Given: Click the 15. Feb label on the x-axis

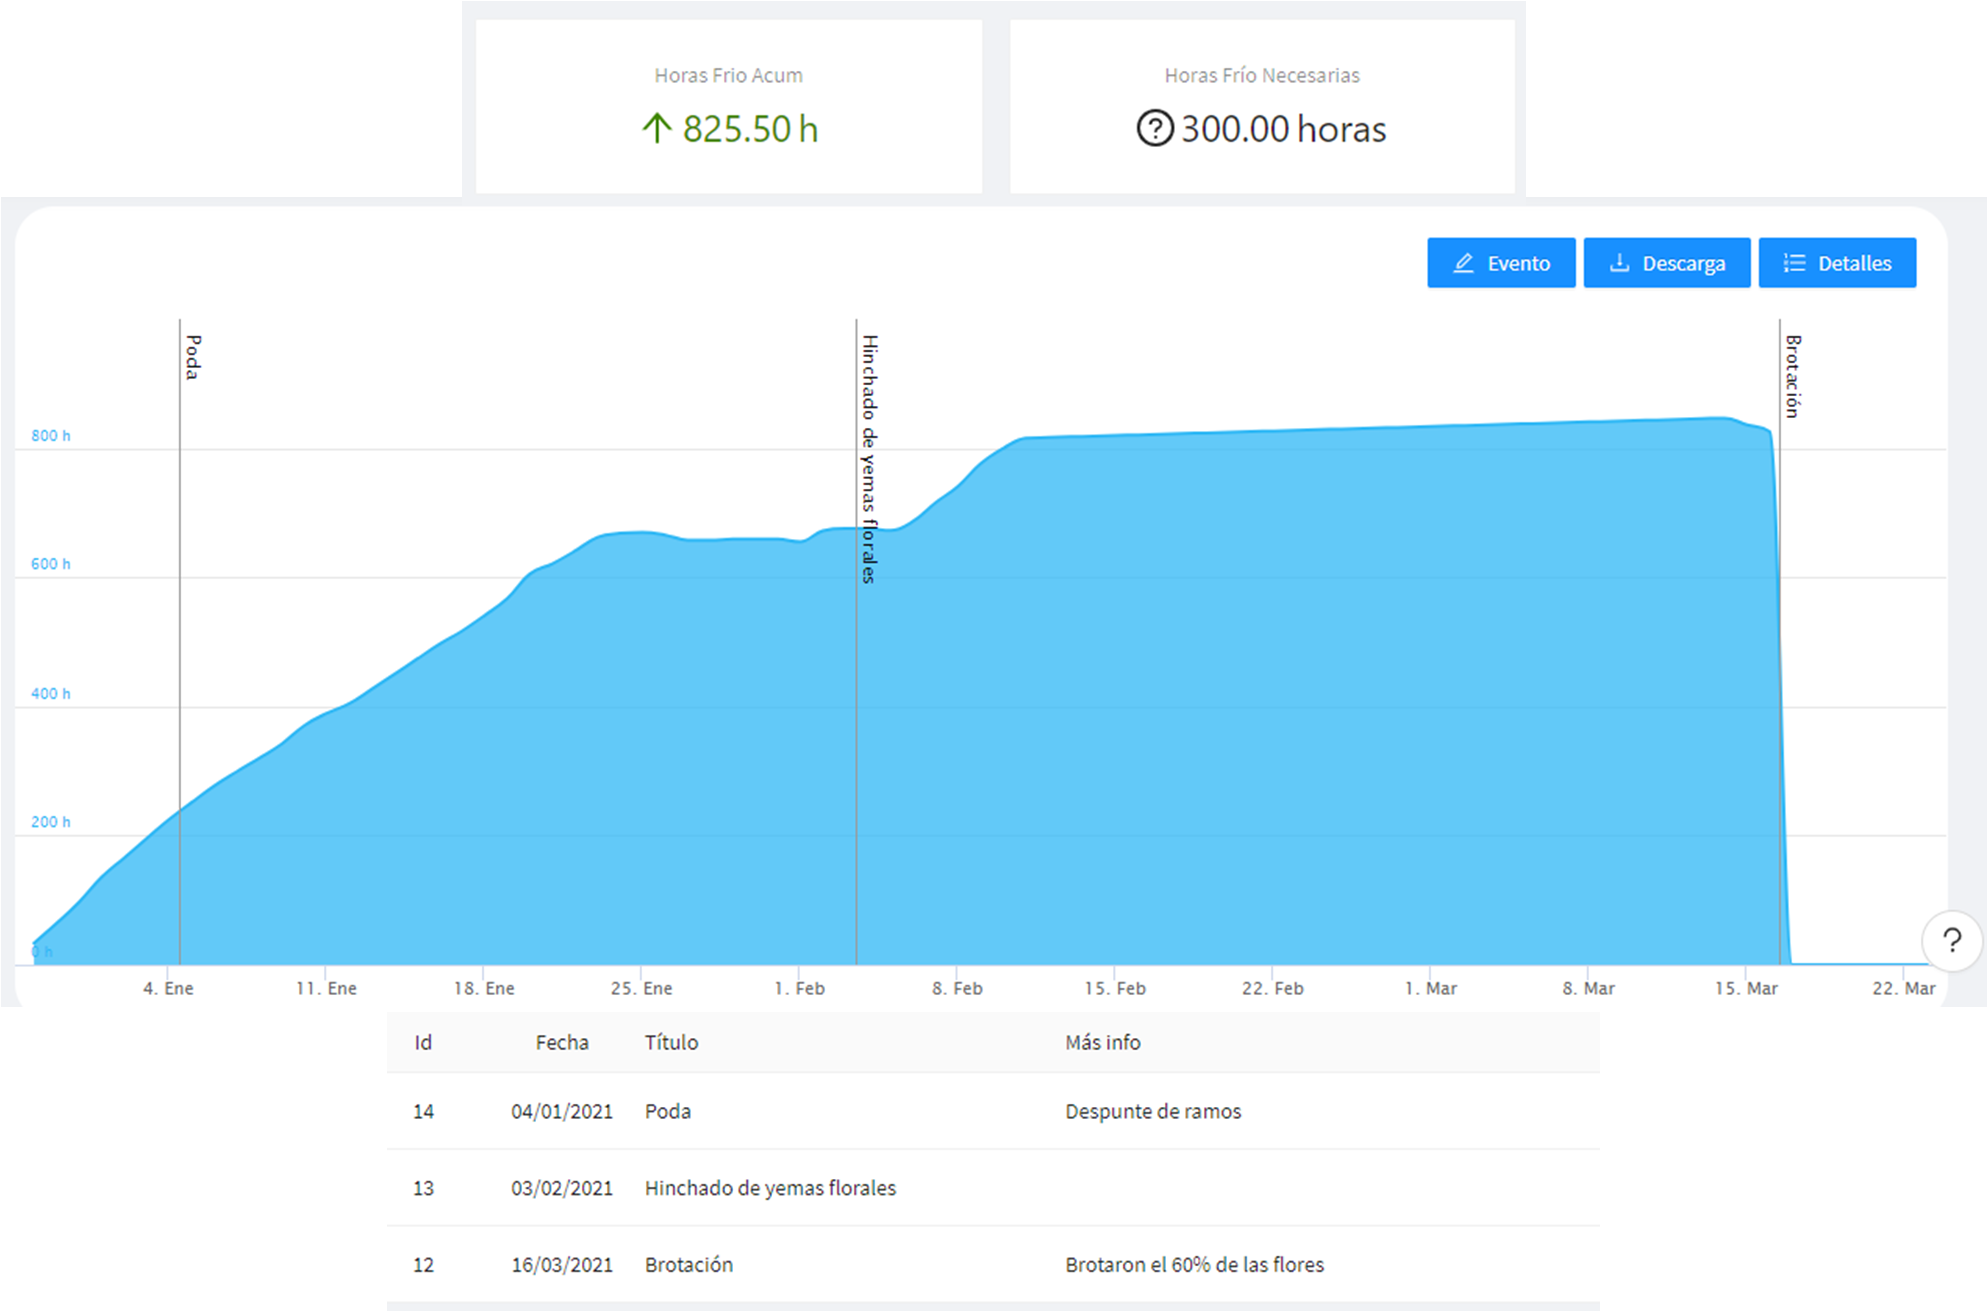Looking at the screenshot, I should point(1115,988).
